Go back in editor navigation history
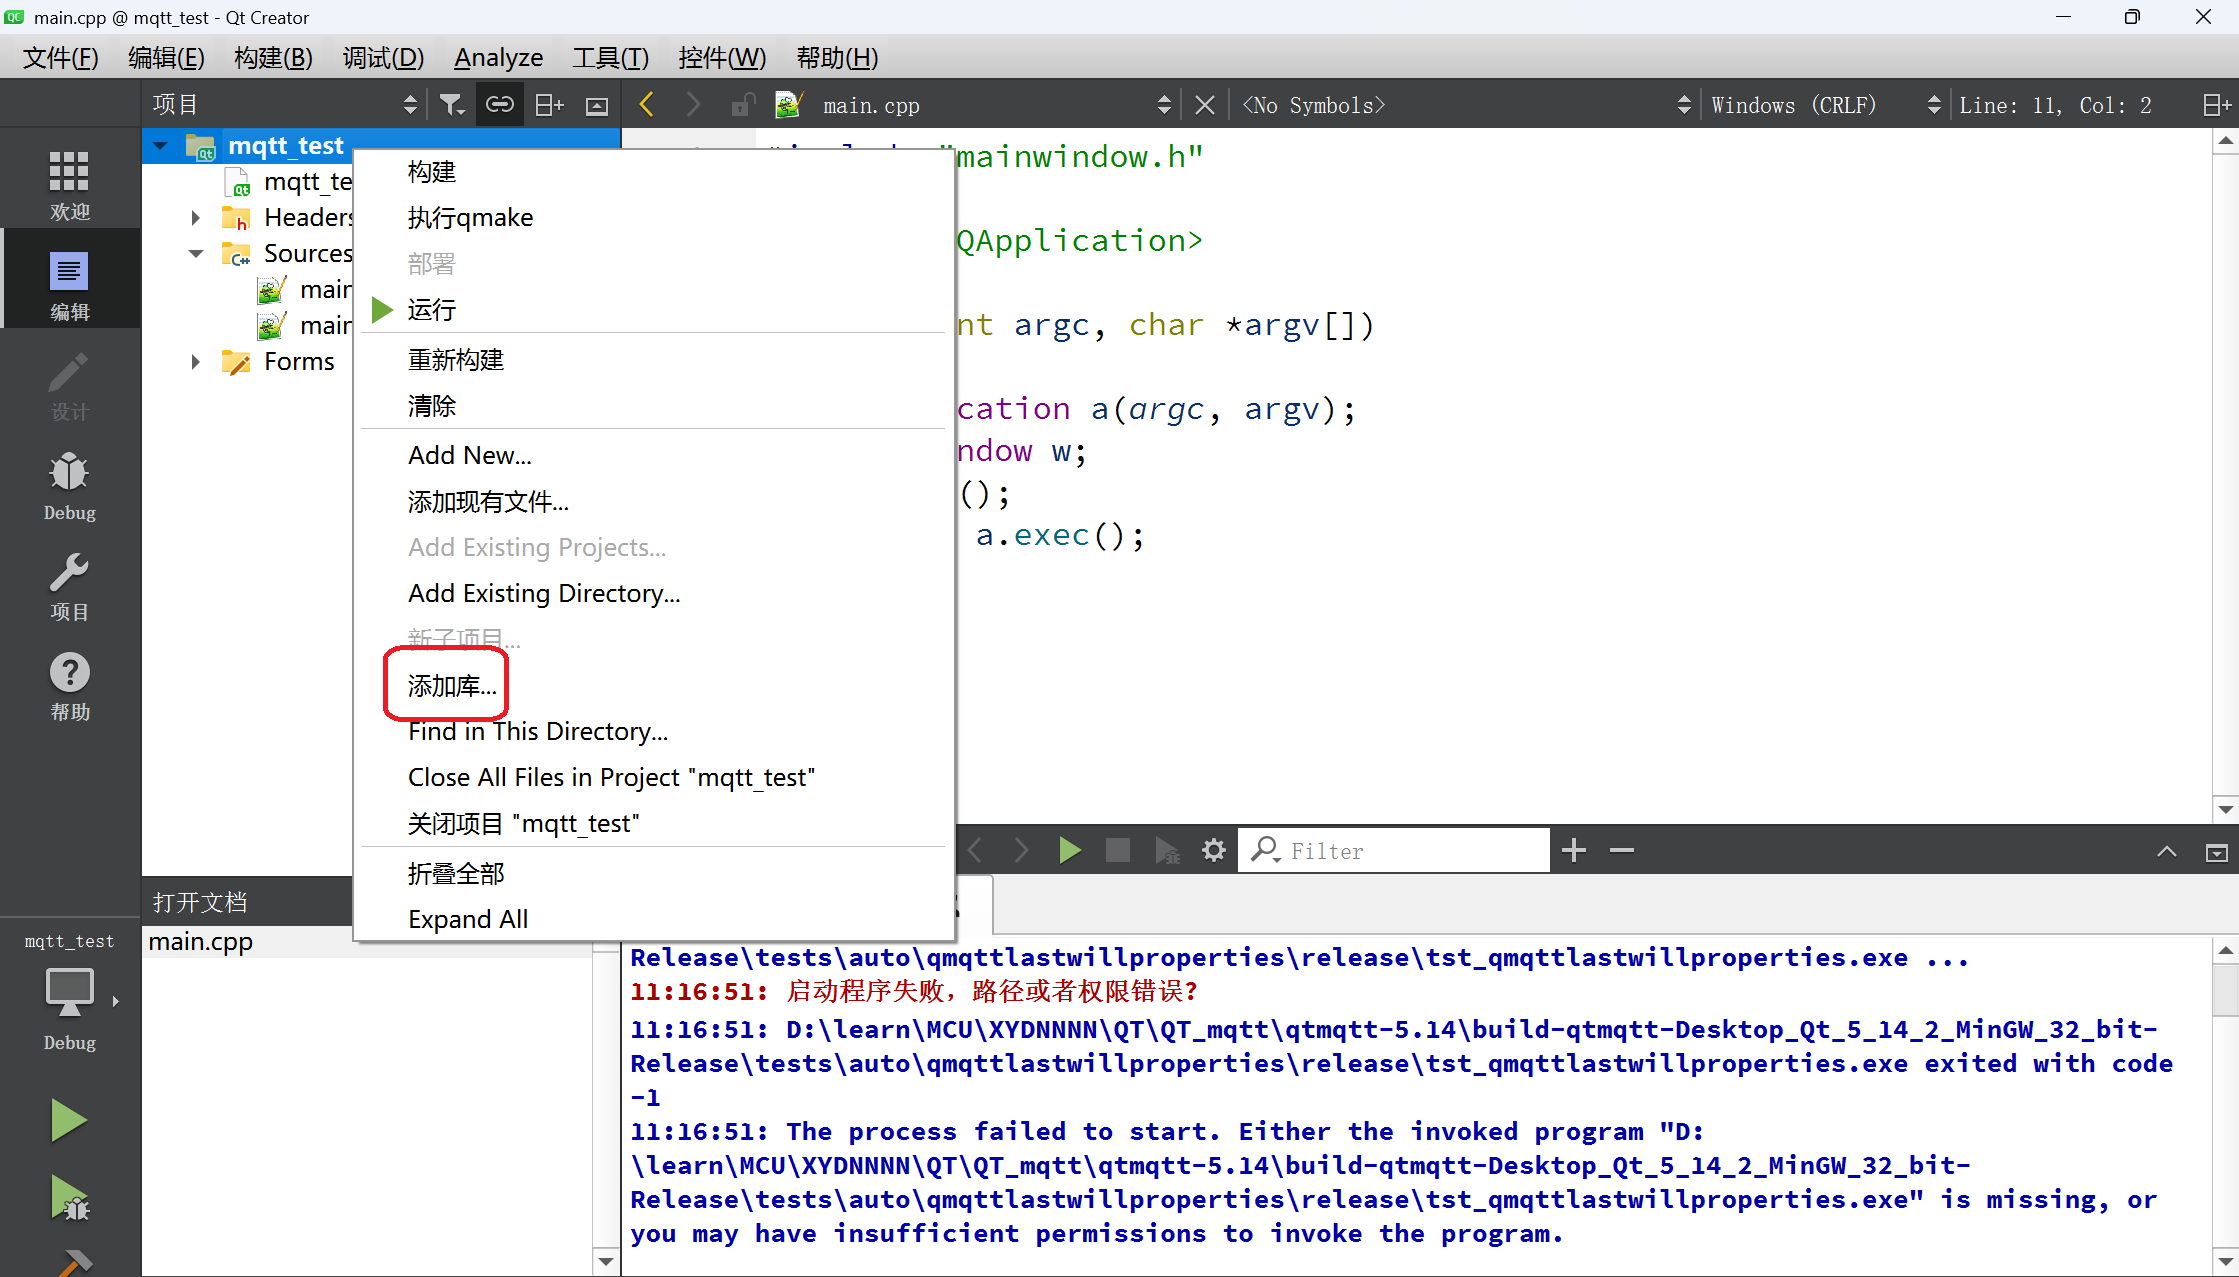Image resolution: width=2239 pixels, height=1277 pixels. coord(647,105)
